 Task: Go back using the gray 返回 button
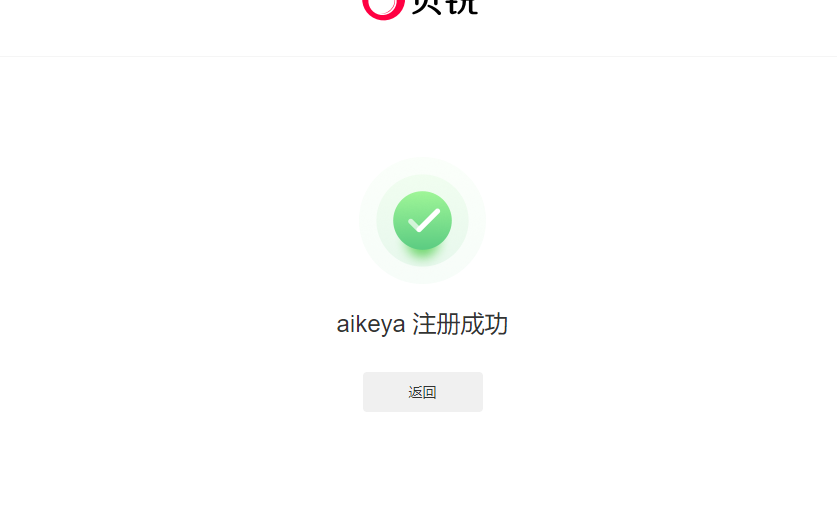coord(423,392)
